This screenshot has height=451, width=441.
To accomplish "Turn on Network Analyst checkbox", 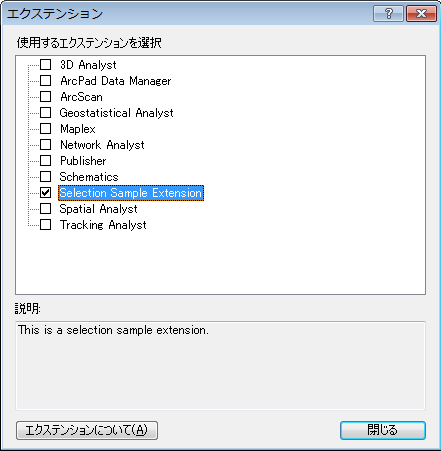I will (46, 144).
